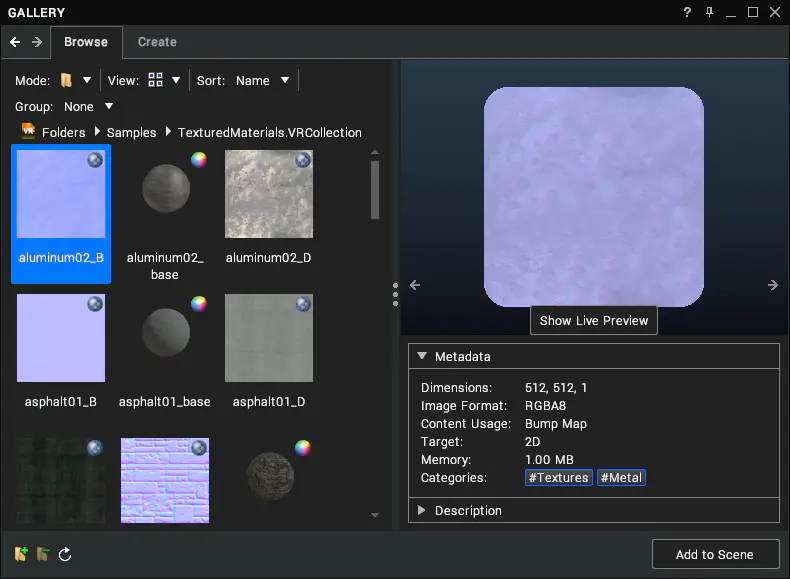Viewport: 790px width, 579px height.
Task: Pin the Gallery window
Action: point(709,12)
